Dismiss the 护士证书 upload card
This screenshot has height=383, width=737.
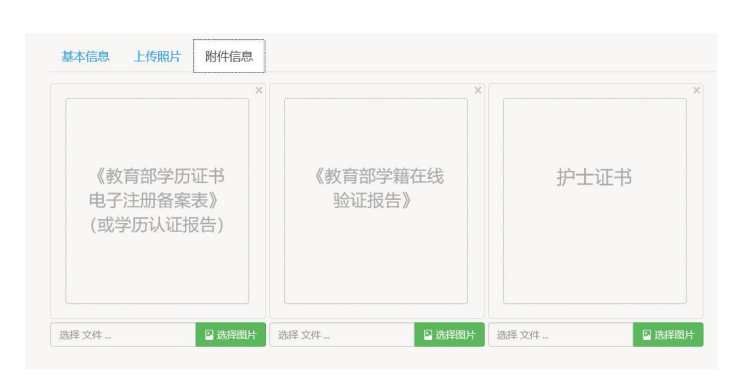click(x=697, y=90)
